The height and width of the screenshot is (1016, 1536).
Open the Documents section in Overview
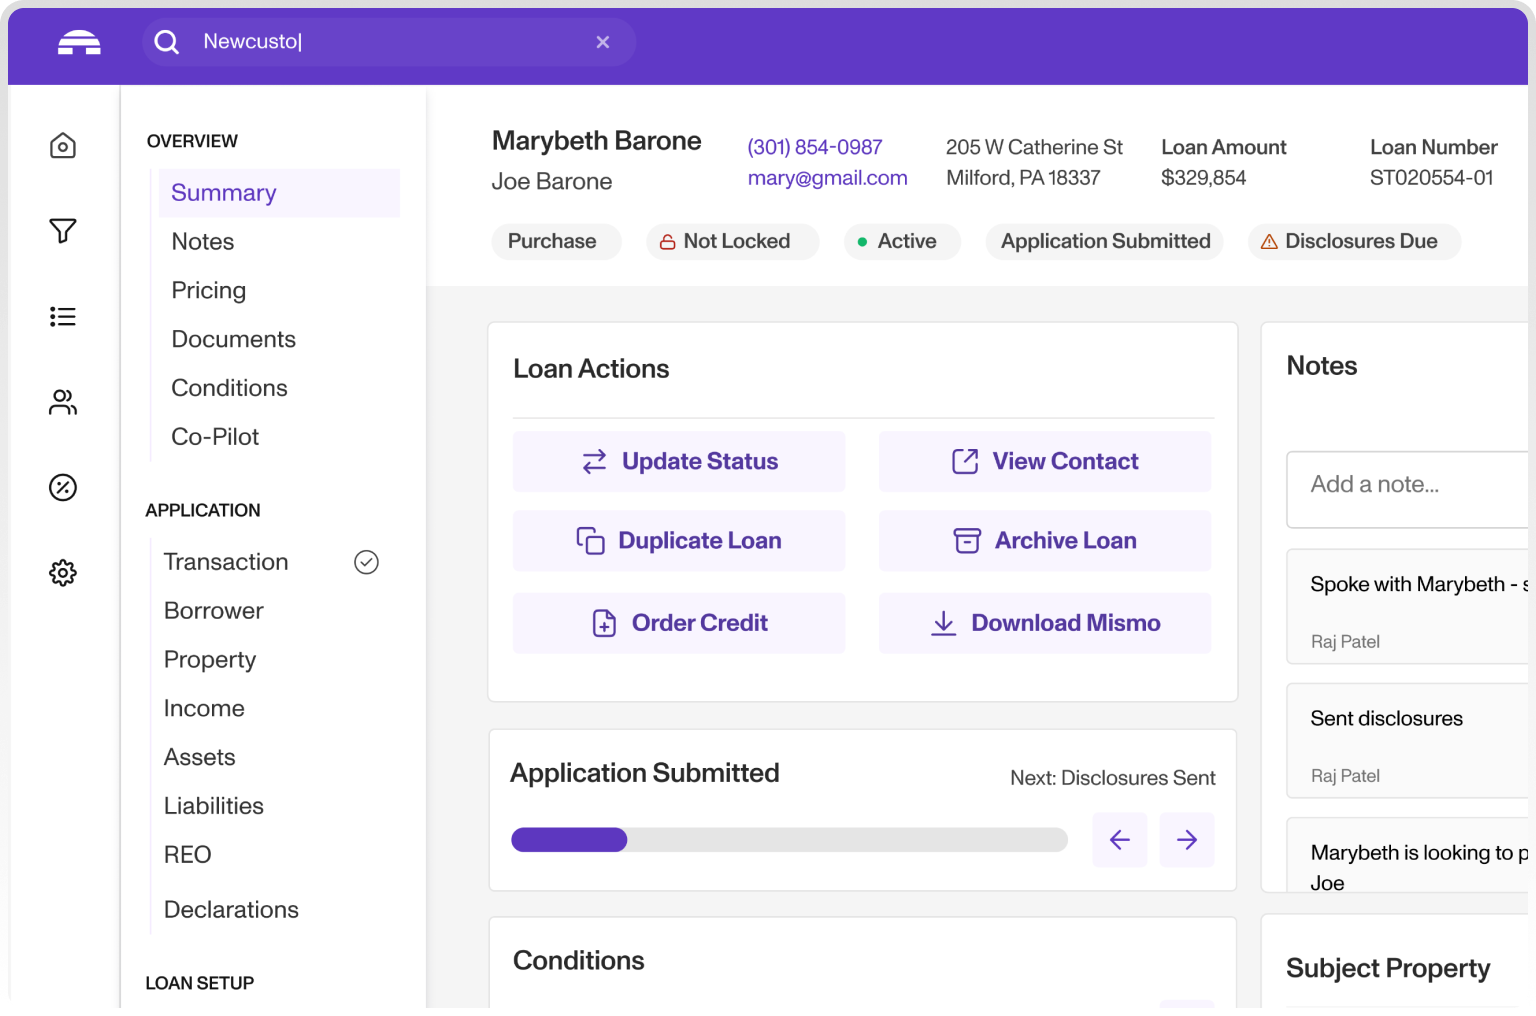pos(233,339)
